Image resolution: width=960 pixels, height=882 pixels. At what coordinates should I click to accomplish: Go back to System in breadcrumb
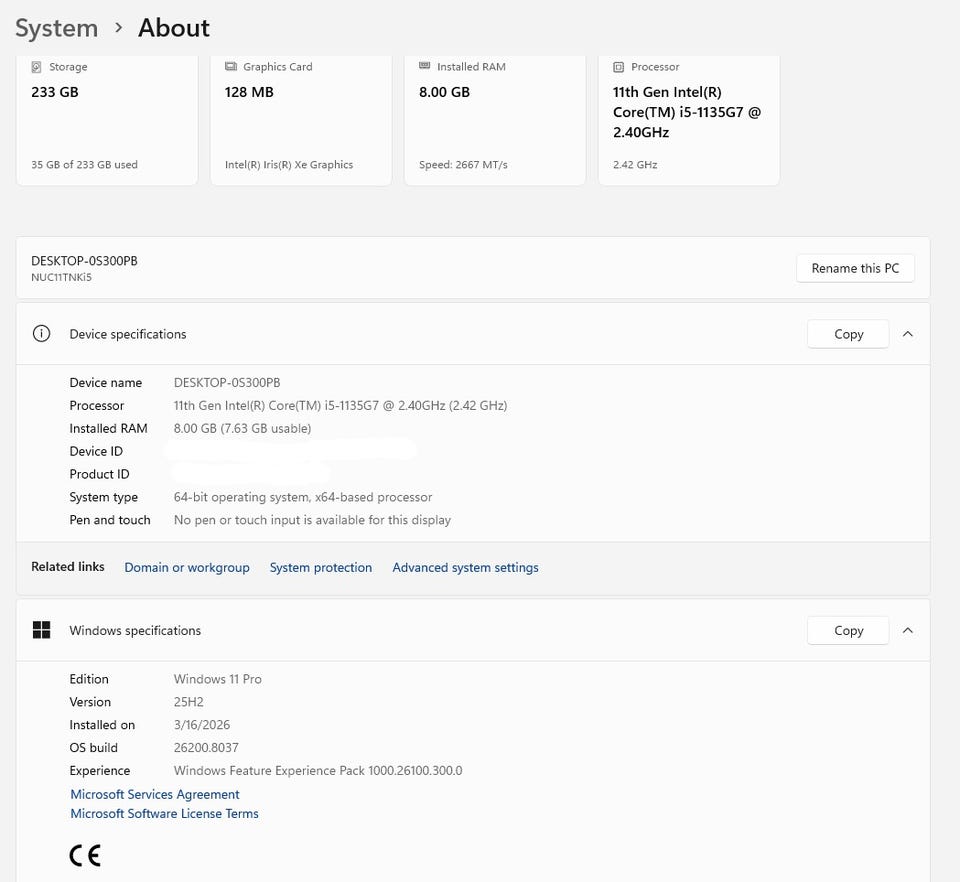point(56,28)
